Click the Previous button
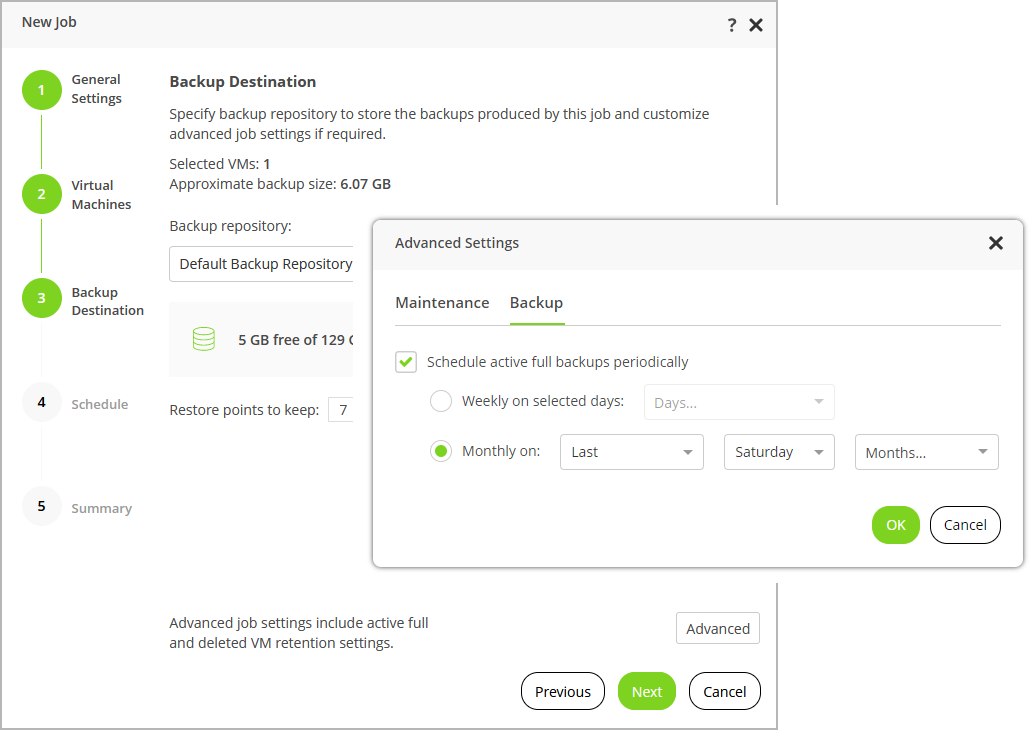Screen dimensions: 1031x730 click(563, 691)
